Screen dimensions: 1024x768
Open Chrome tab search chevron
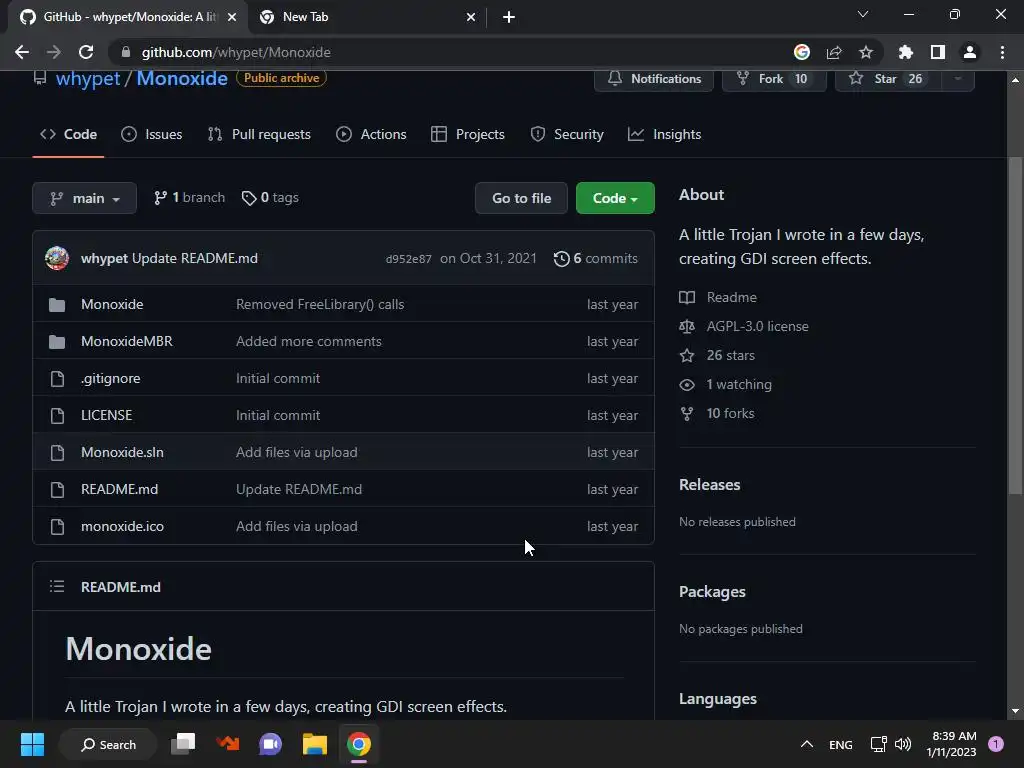(x=863, y=14)
